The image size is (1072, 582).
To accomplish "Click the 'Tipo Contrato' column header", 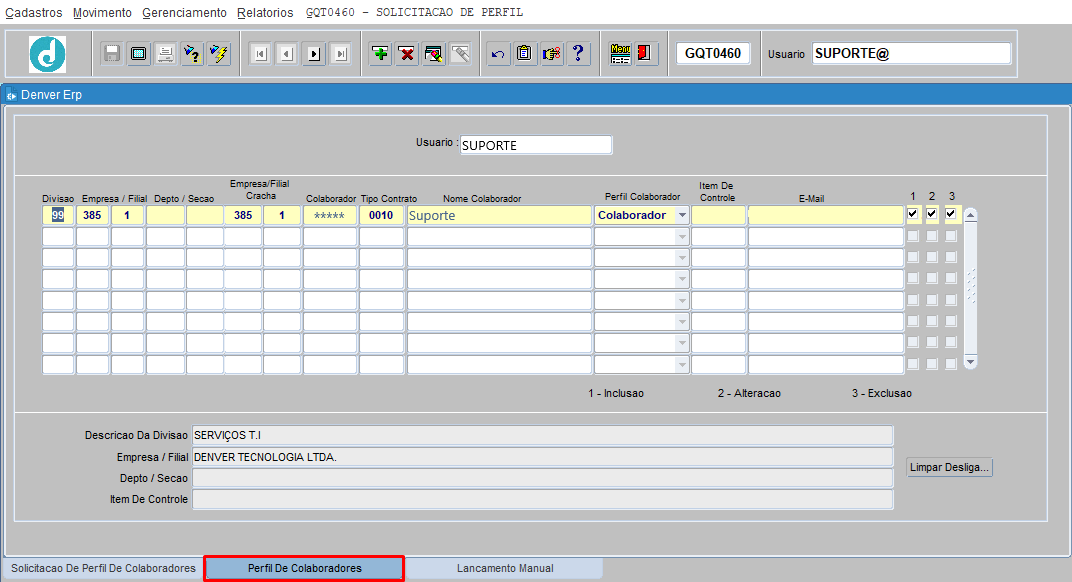I will click(x=389, y=199).
